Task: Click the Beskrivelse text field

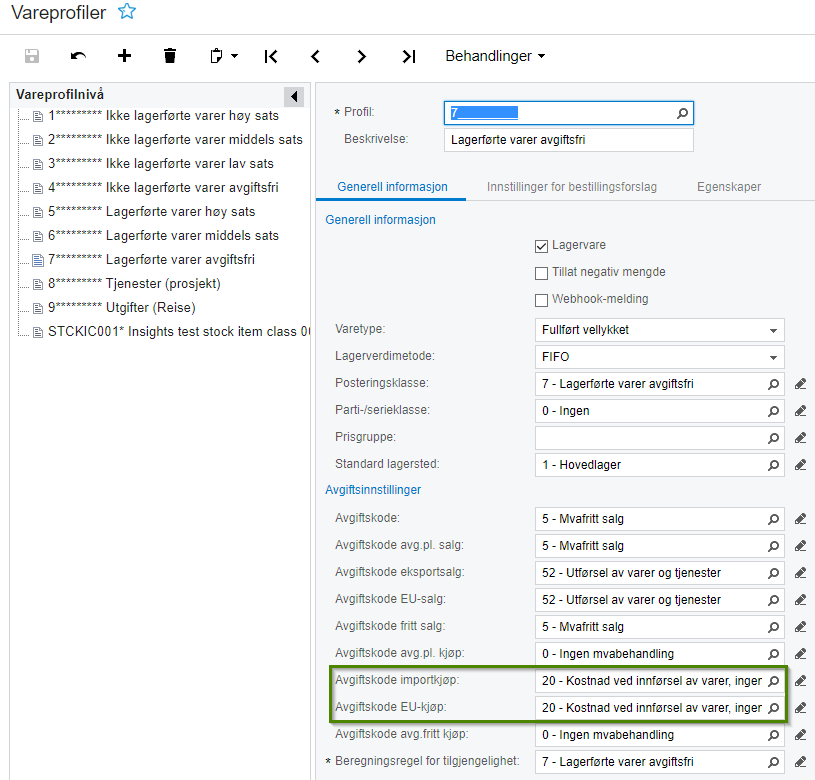Action: pyautogui.click(x=568, y=140)
